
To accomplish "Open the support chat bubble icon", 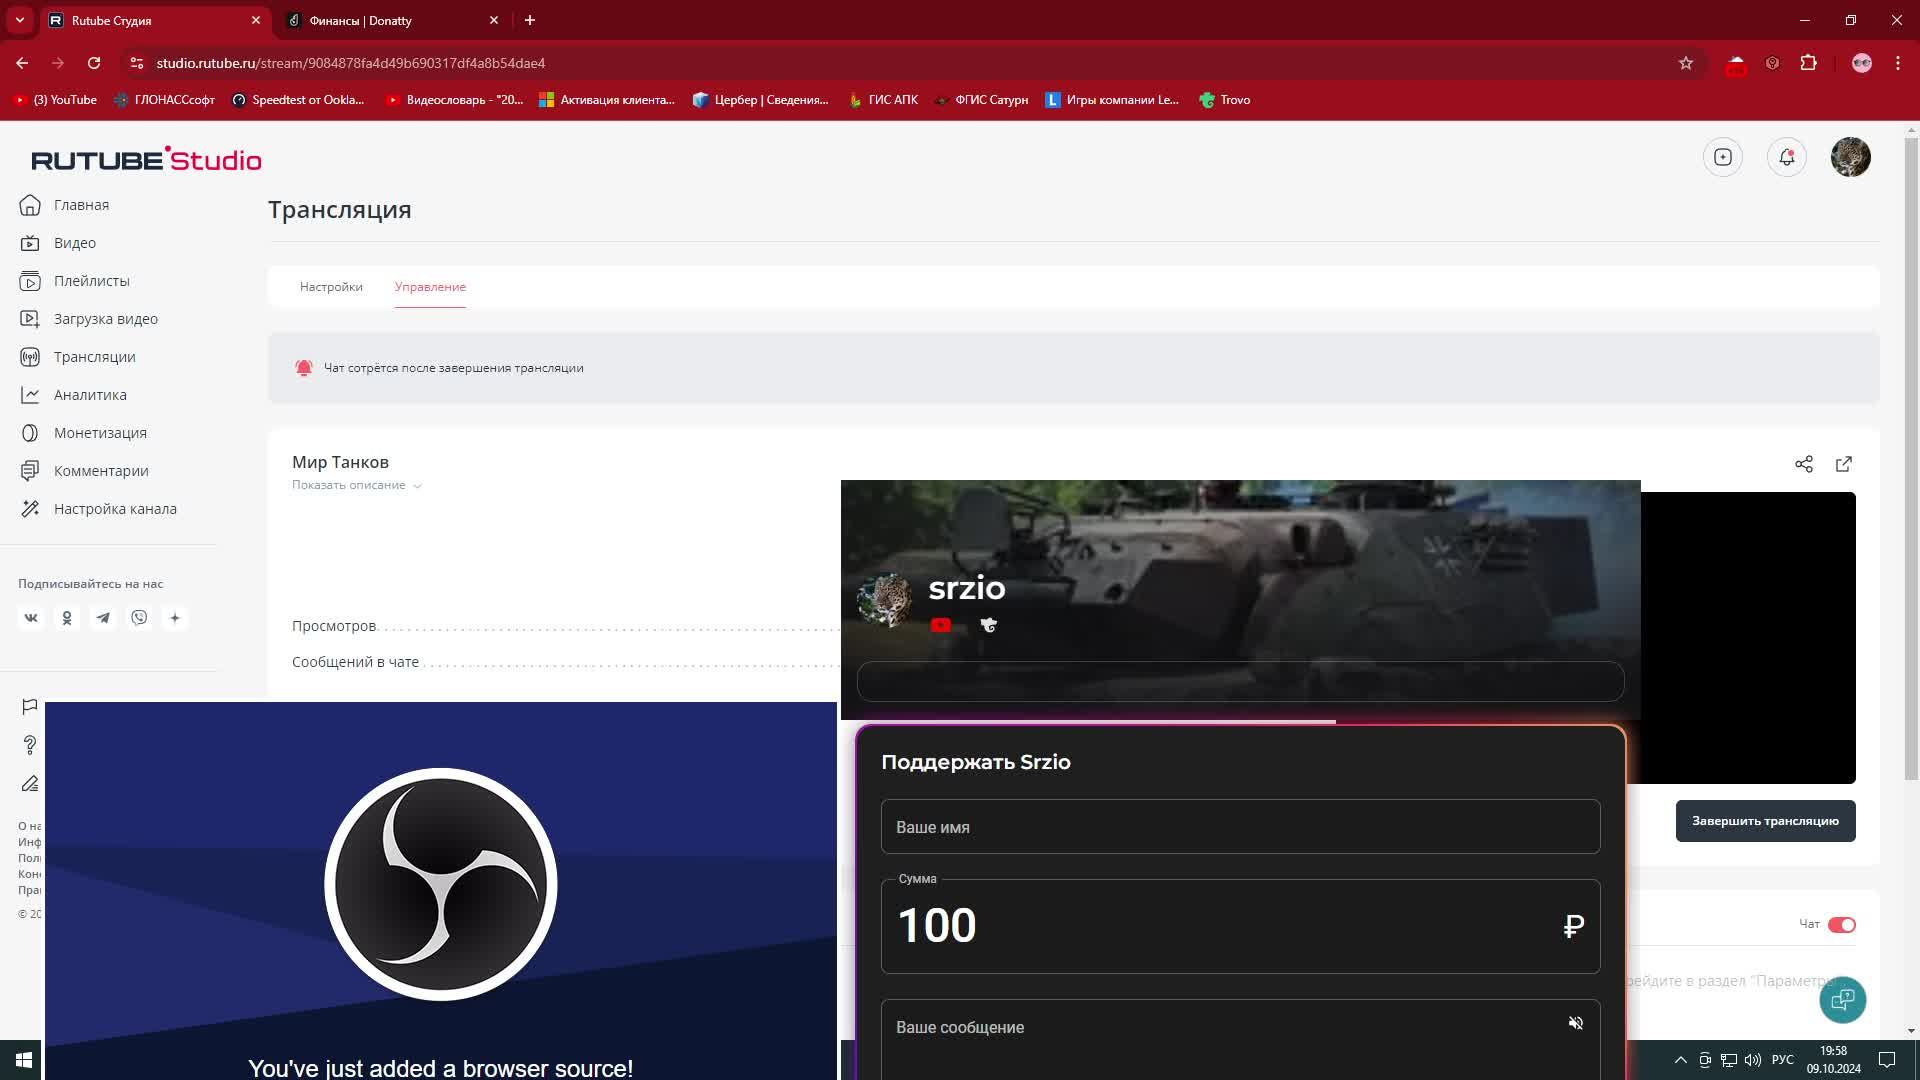I will pos(1842,999).
